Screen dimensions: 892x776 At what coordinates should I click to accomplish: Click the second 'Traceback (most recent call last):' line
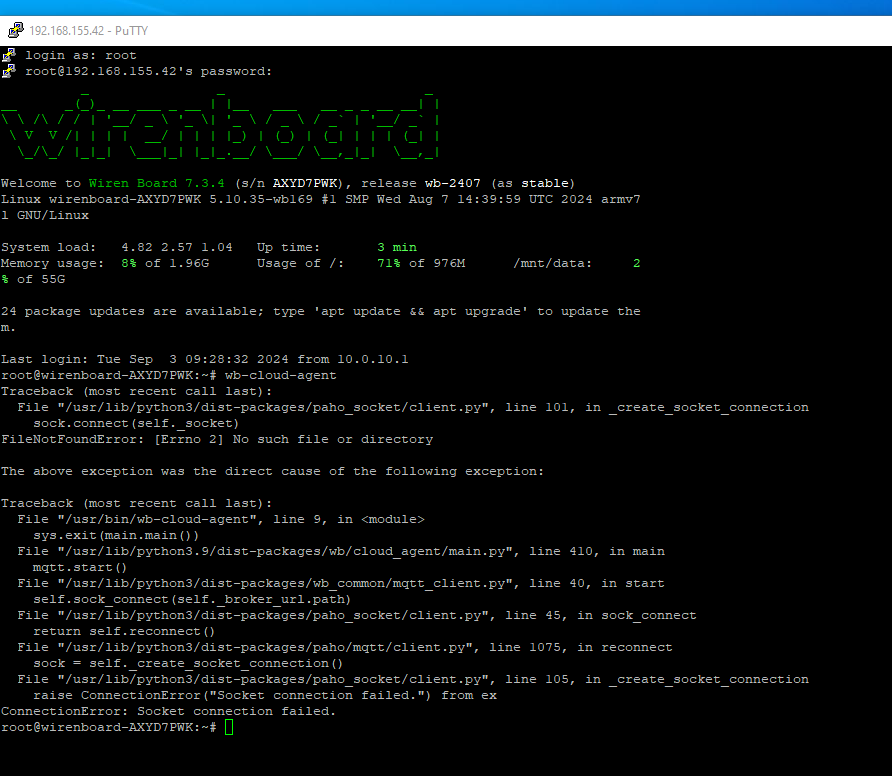137,503
